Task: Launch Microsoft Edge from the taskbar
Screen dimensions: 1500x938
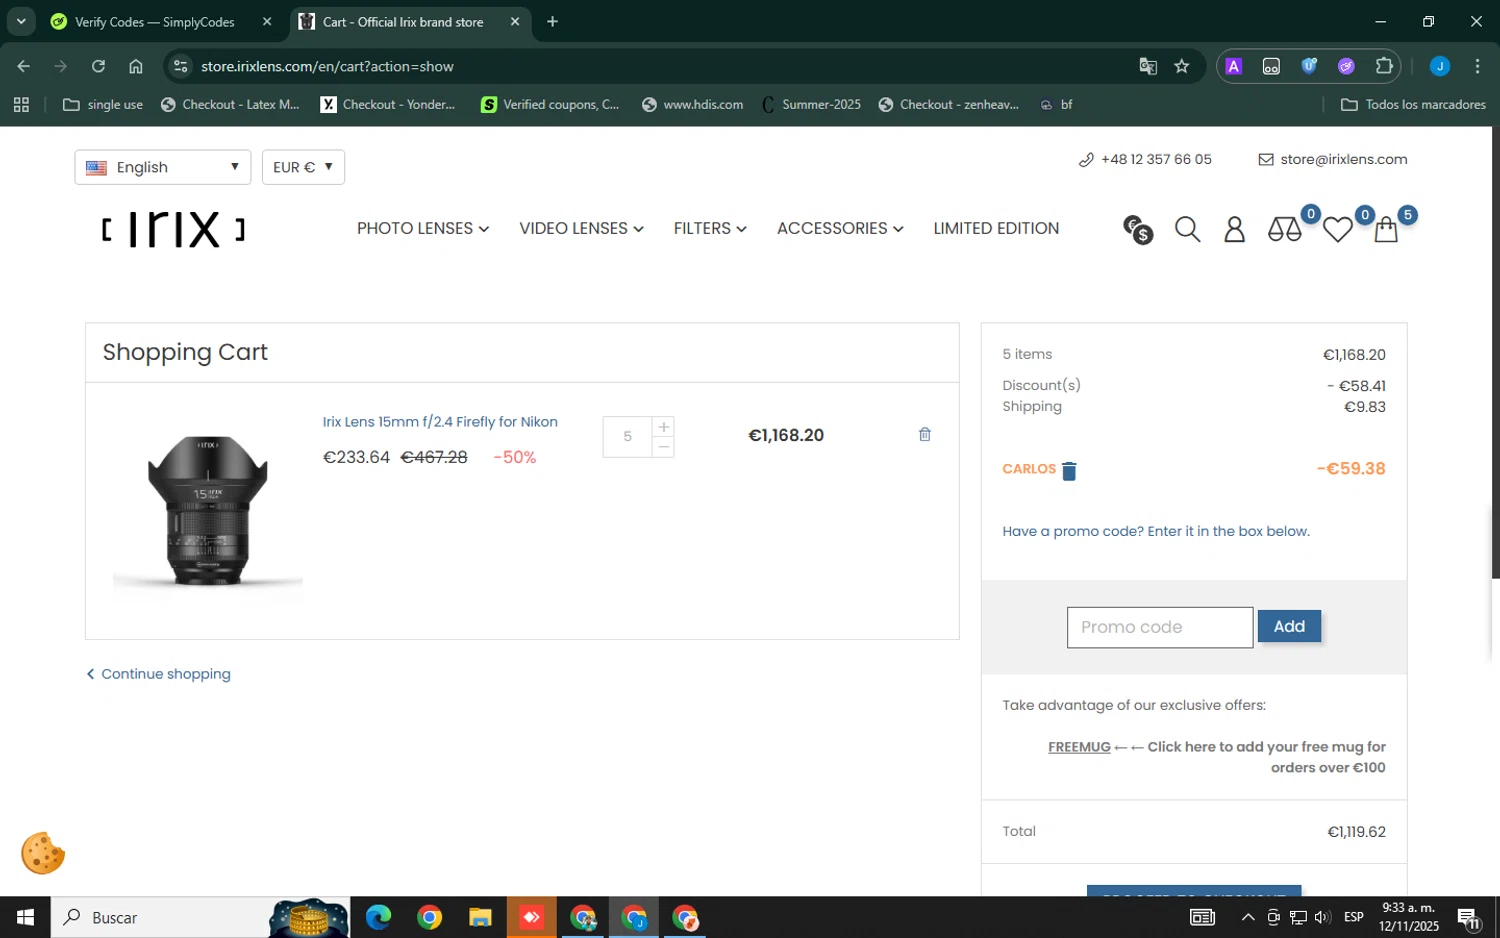Action: pyautogui.click(x=378, y=917)
